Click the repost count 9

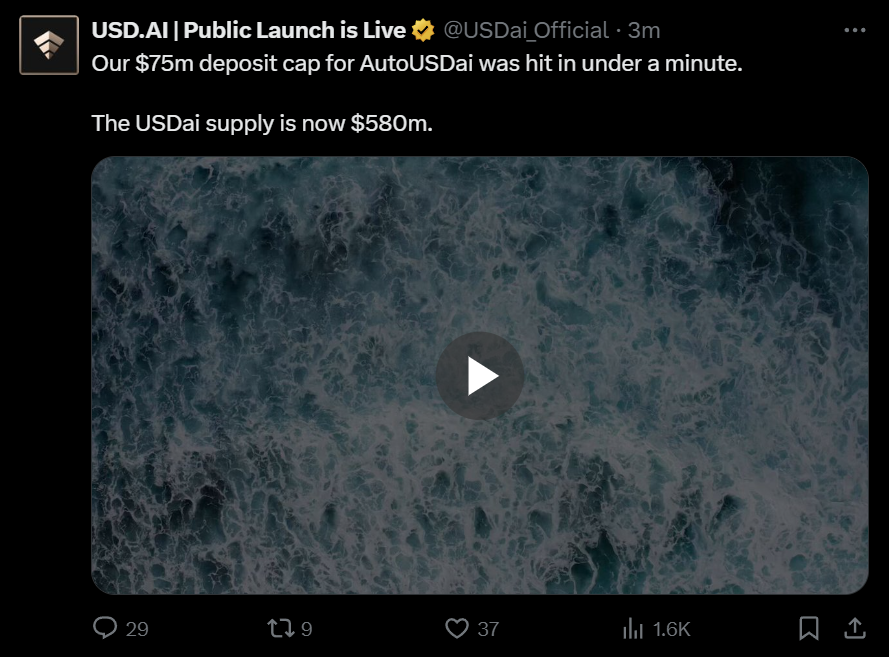click(306, 629)
